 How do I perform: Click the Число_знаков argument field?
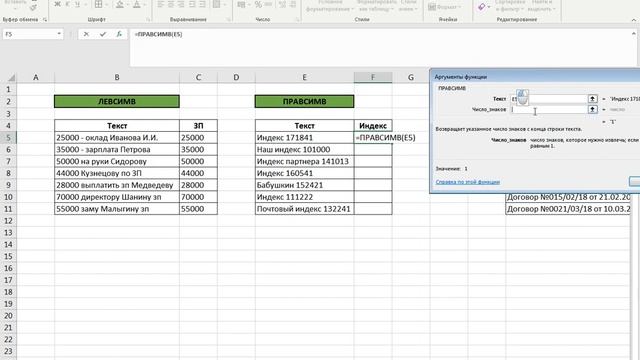549,109
